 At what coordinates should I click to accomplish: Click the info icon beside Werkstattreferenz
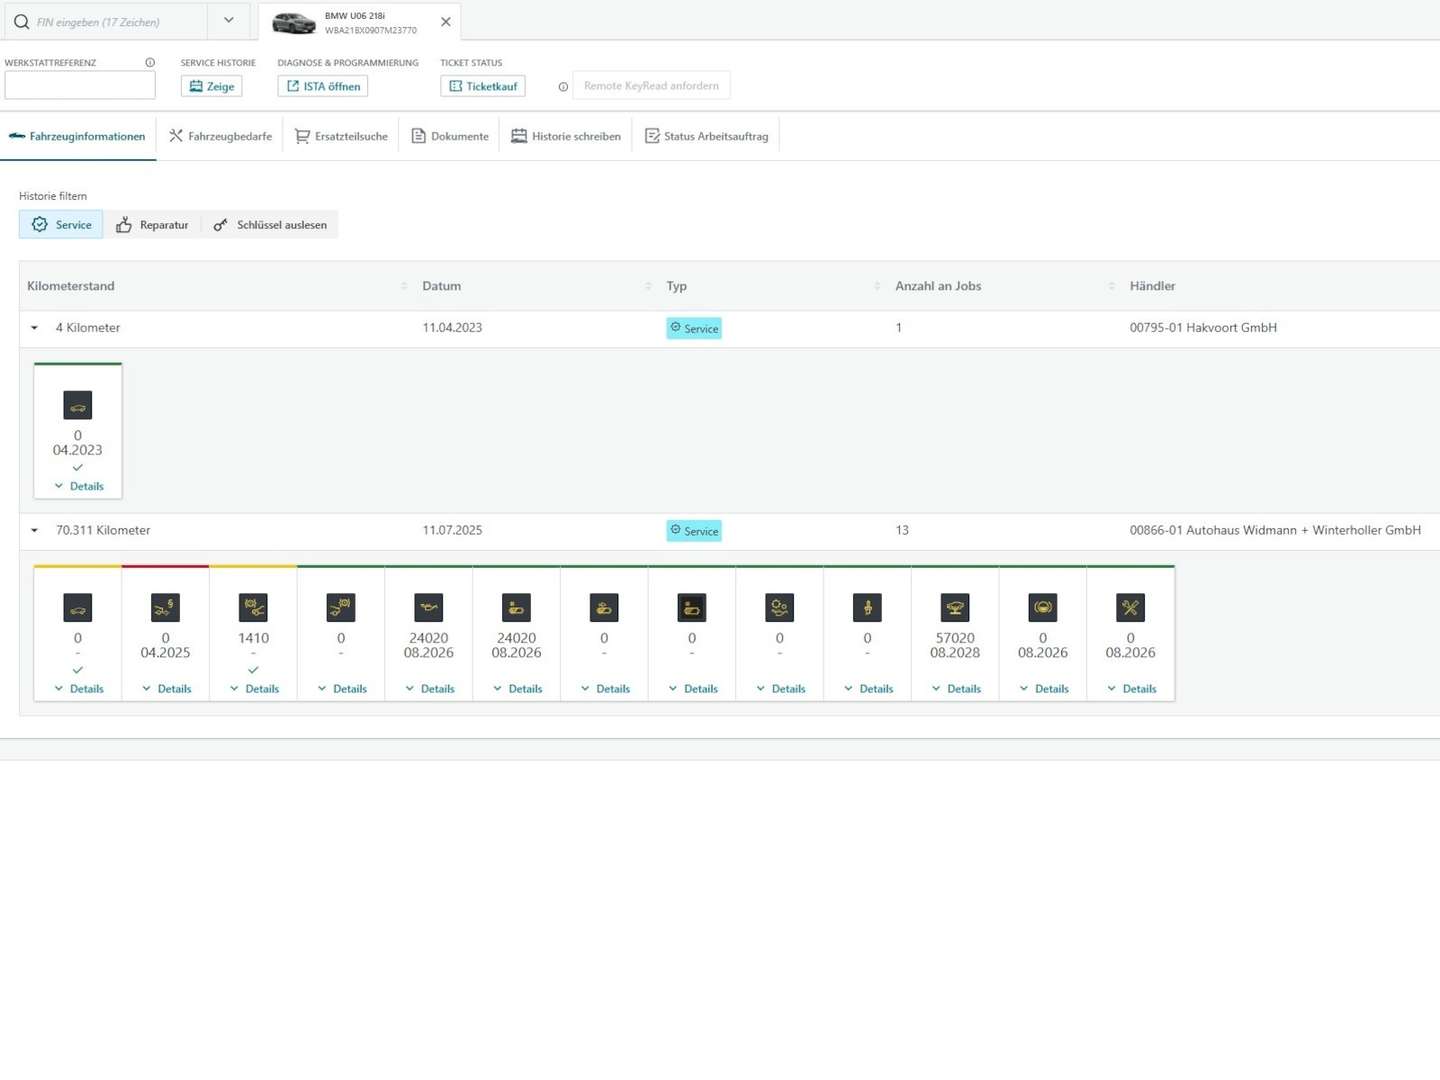(150, 63)
